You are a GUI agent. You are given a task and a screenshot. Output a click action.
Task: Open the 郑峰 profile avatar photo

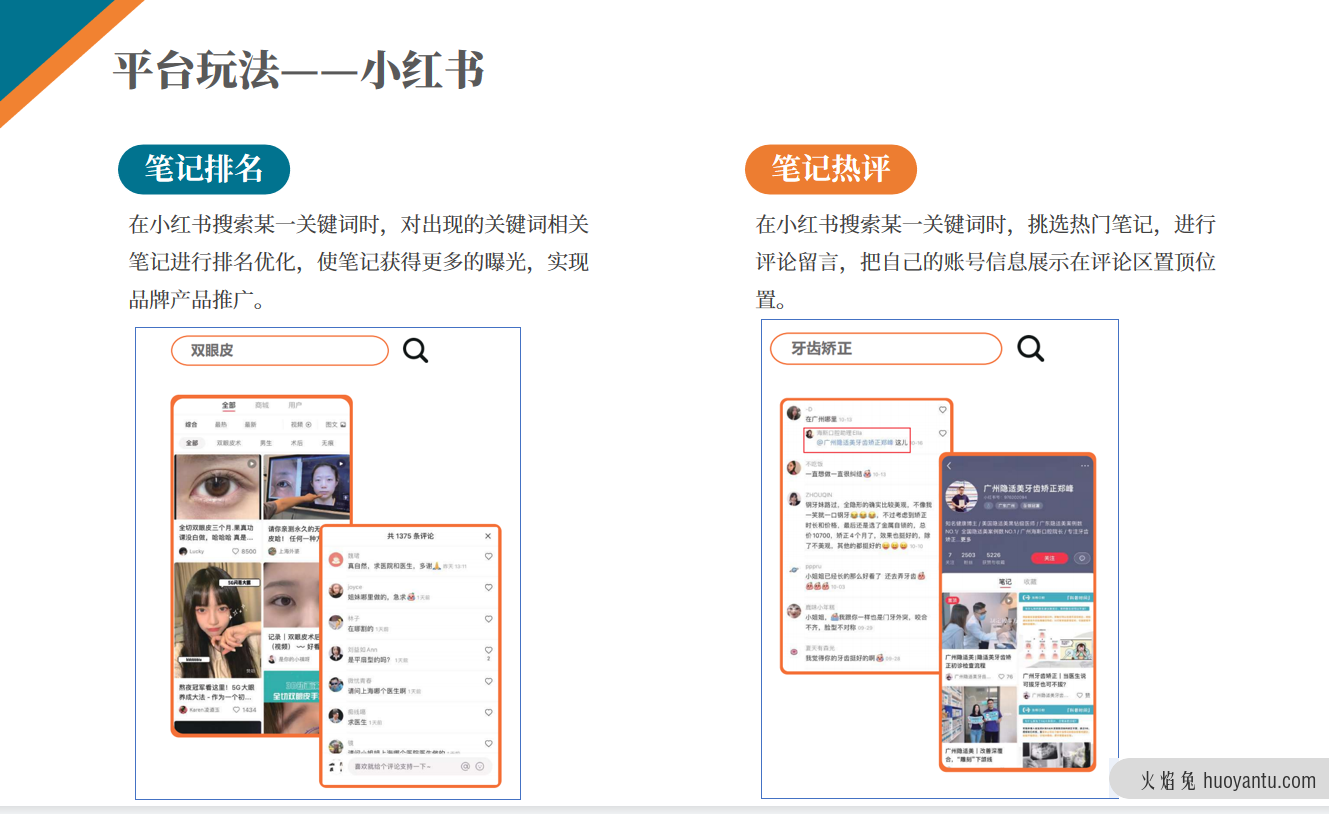(x=962, y=496)
